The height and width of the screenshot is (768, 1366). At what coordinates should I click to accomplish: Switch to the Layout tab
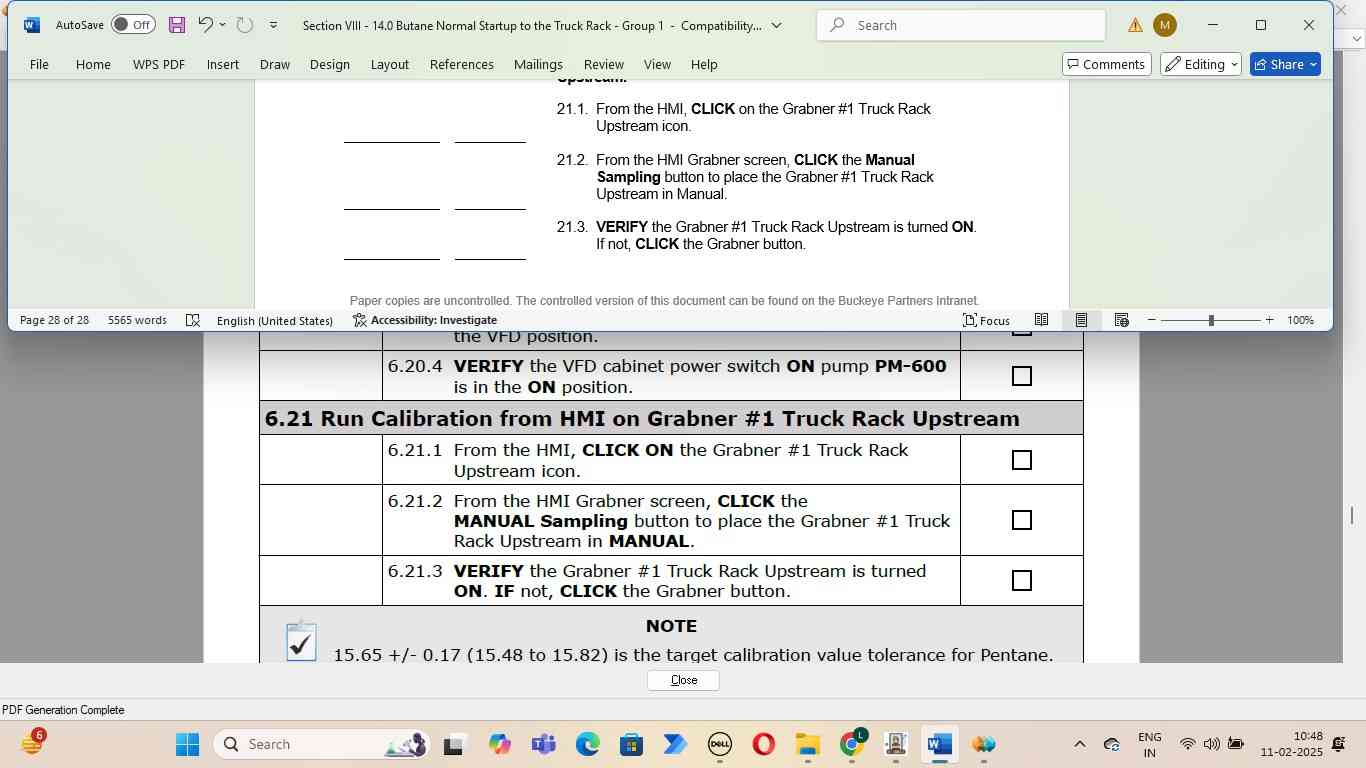point(390,64)
